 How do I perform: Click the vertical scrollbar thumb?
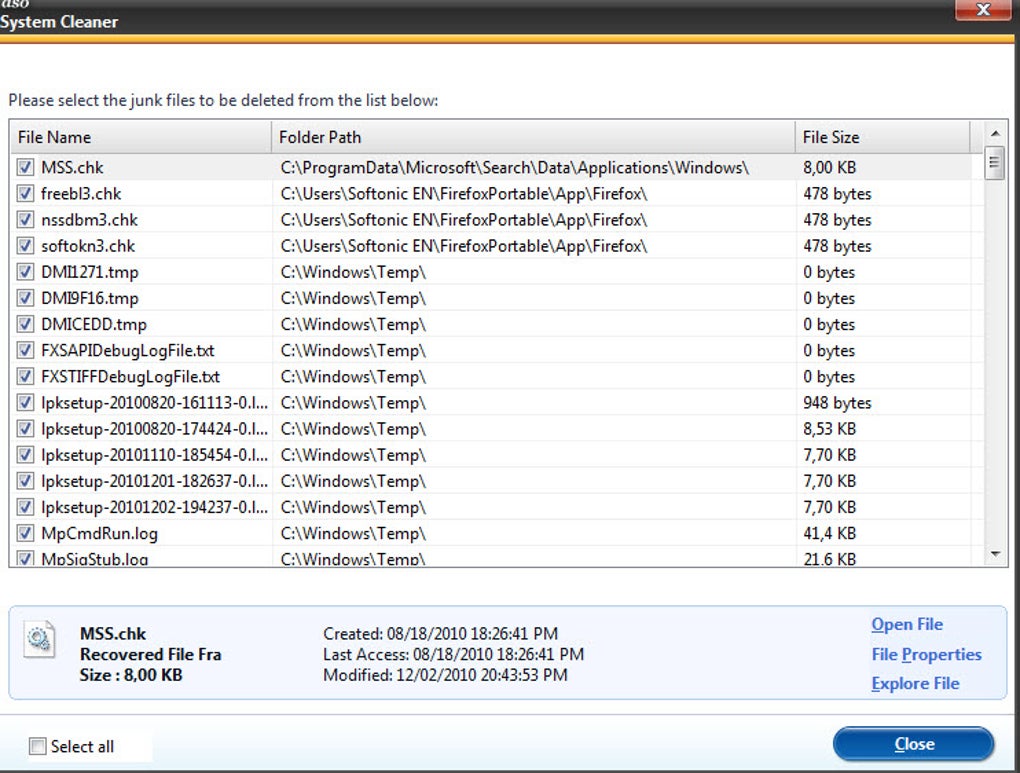coord(995,163)
